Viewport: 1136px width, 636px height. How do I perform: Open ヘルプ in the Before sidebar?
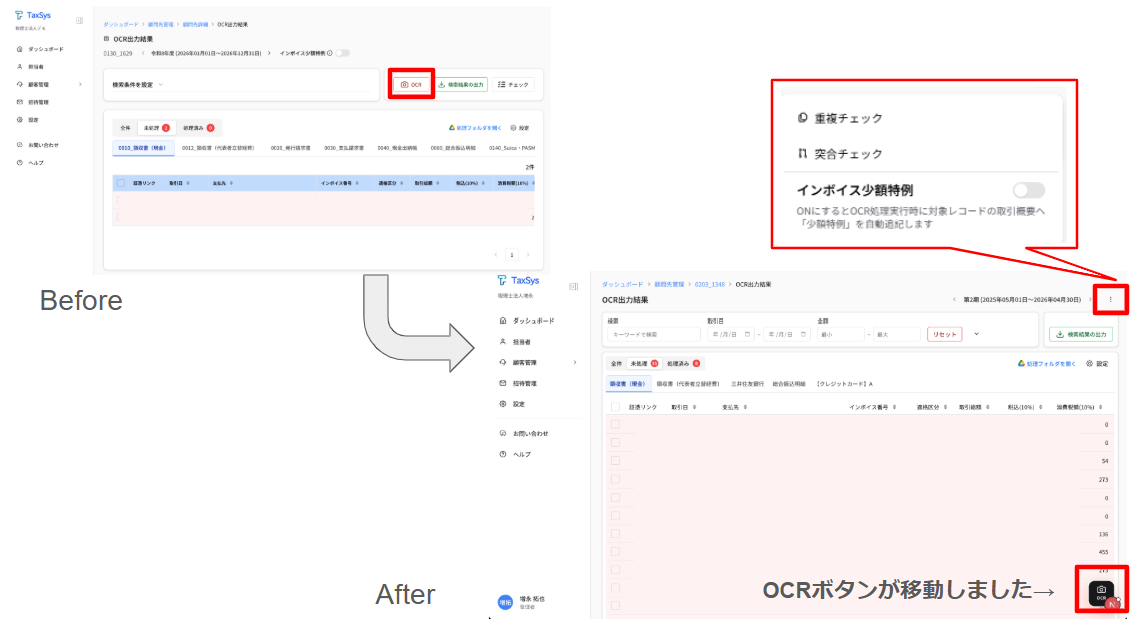[x=30, y=163]
